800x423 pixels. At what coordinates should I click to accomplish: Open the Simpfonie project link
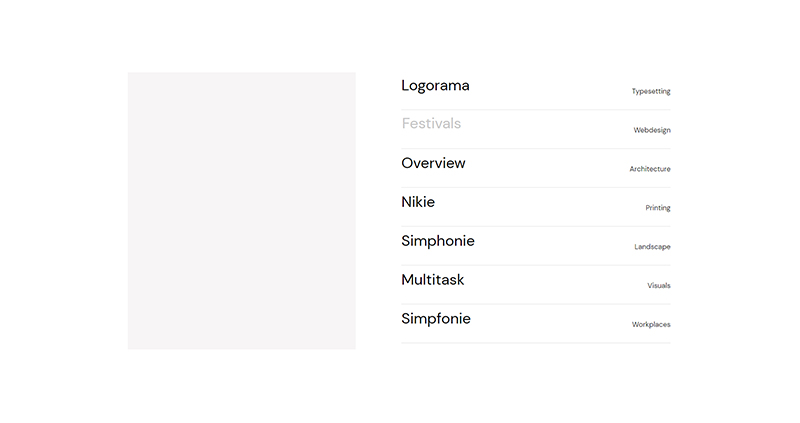click(x=436, y=319)
